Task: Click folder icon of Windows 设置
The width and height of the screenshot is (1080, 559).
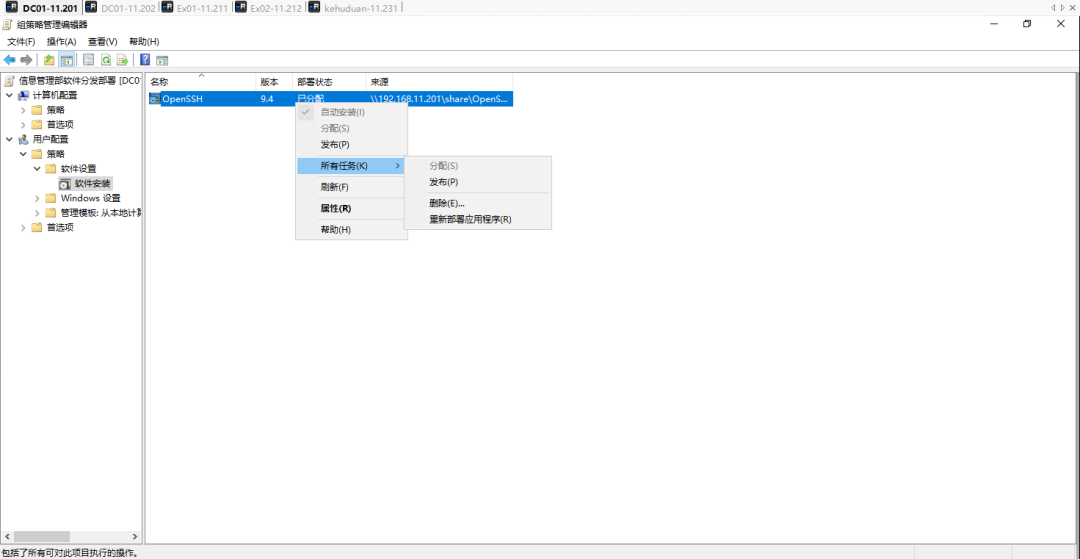Action: point(51,198)
